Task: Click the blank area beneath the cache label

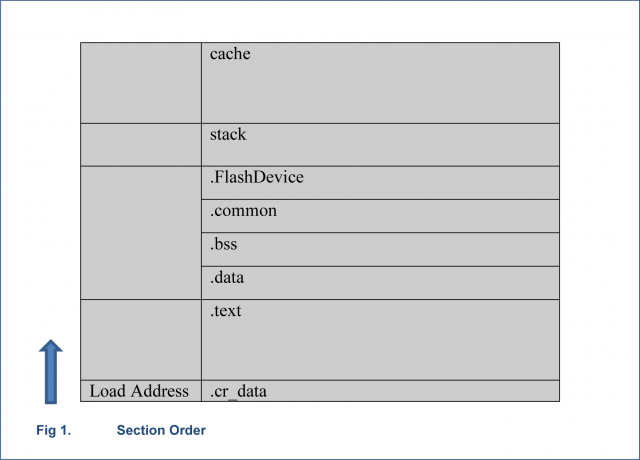Action: click(x=380, y=95)
